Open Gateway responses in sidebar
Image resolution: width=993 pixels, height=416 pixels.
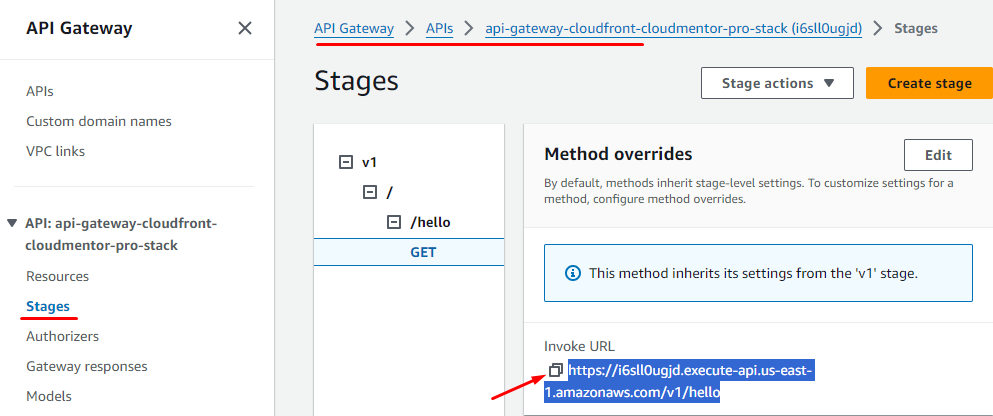(86, 366)
